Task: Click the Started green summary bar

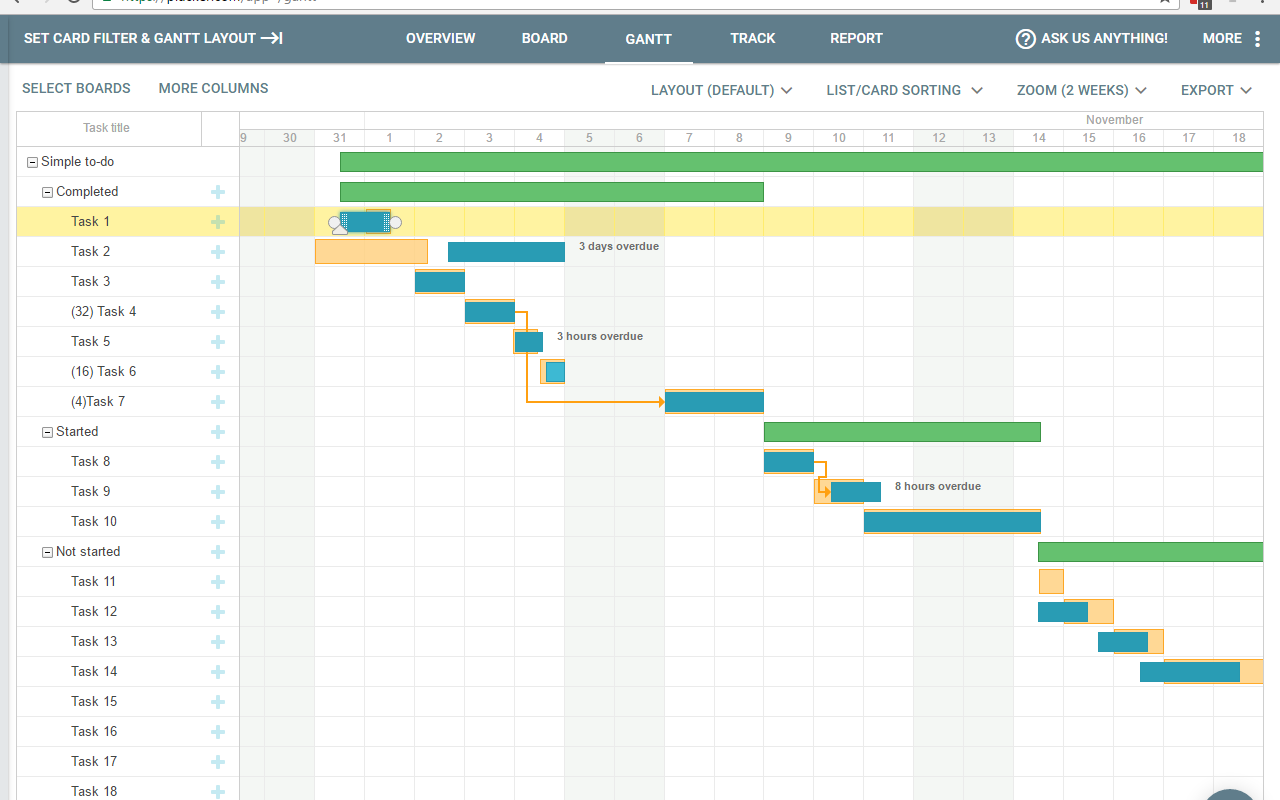Action: click(902, 432)
